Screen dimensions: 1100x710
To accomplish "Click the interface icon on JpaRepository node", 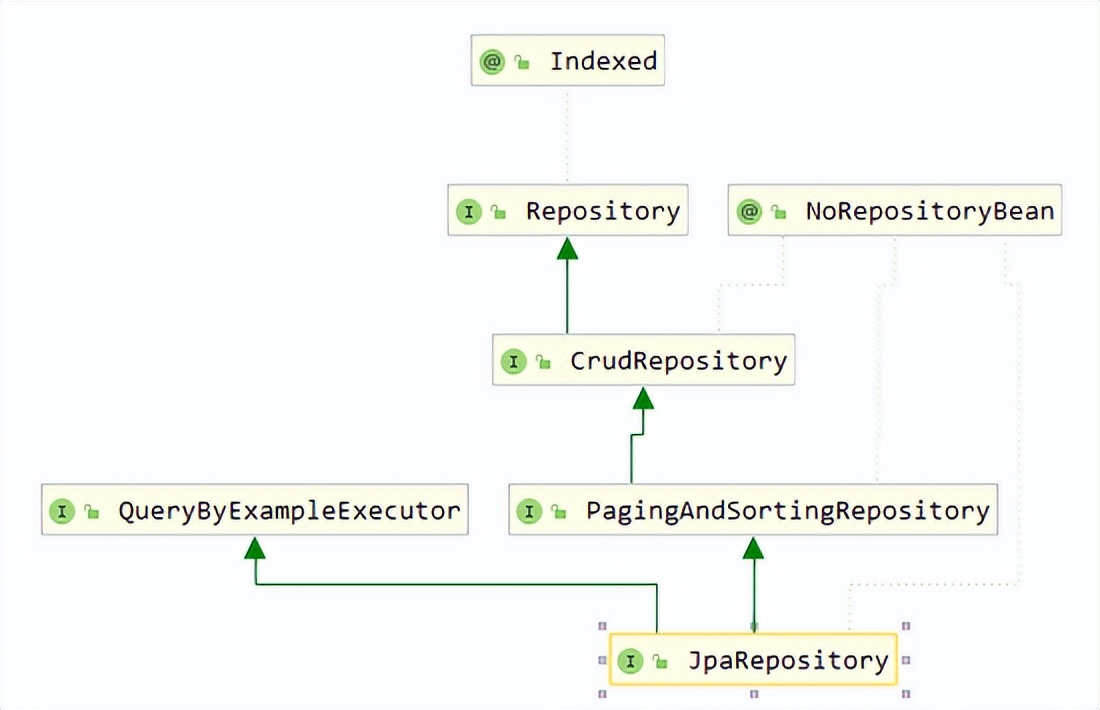I will 630,661.
